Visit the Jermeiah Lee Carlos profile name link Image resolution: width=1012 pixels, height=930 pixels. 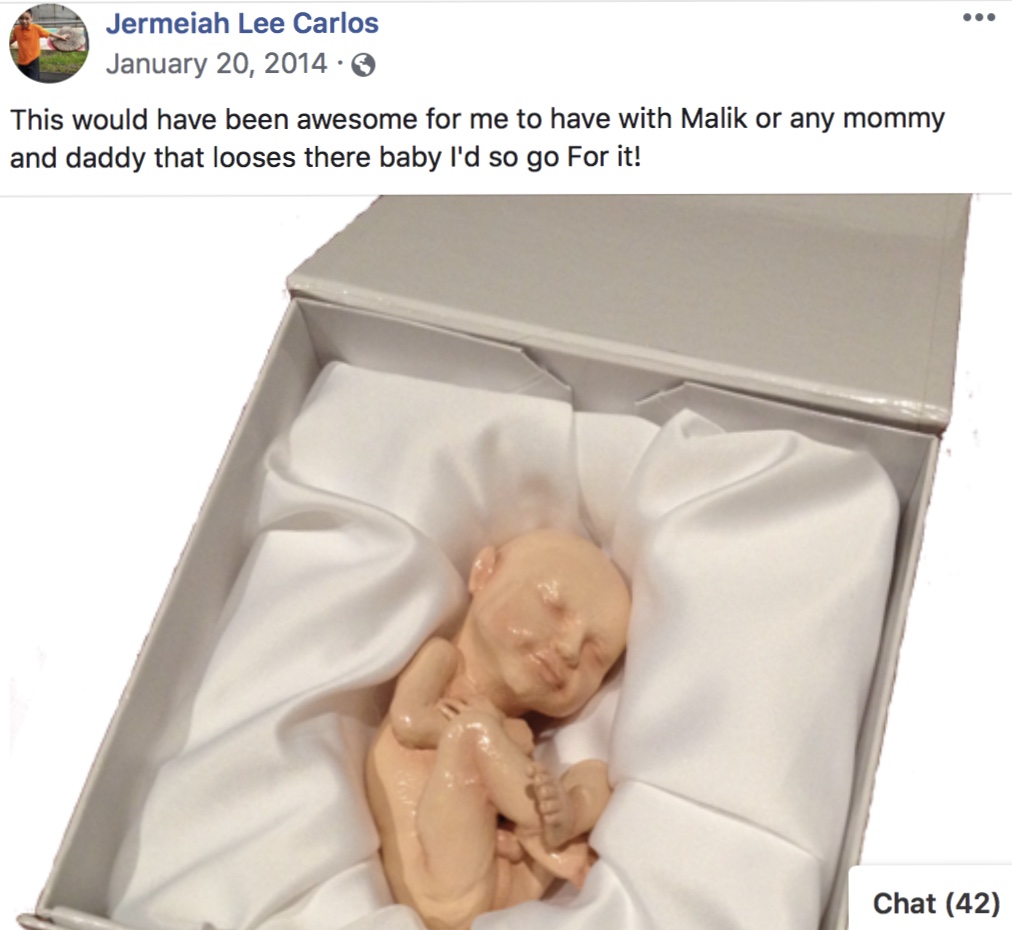[242, 23]
